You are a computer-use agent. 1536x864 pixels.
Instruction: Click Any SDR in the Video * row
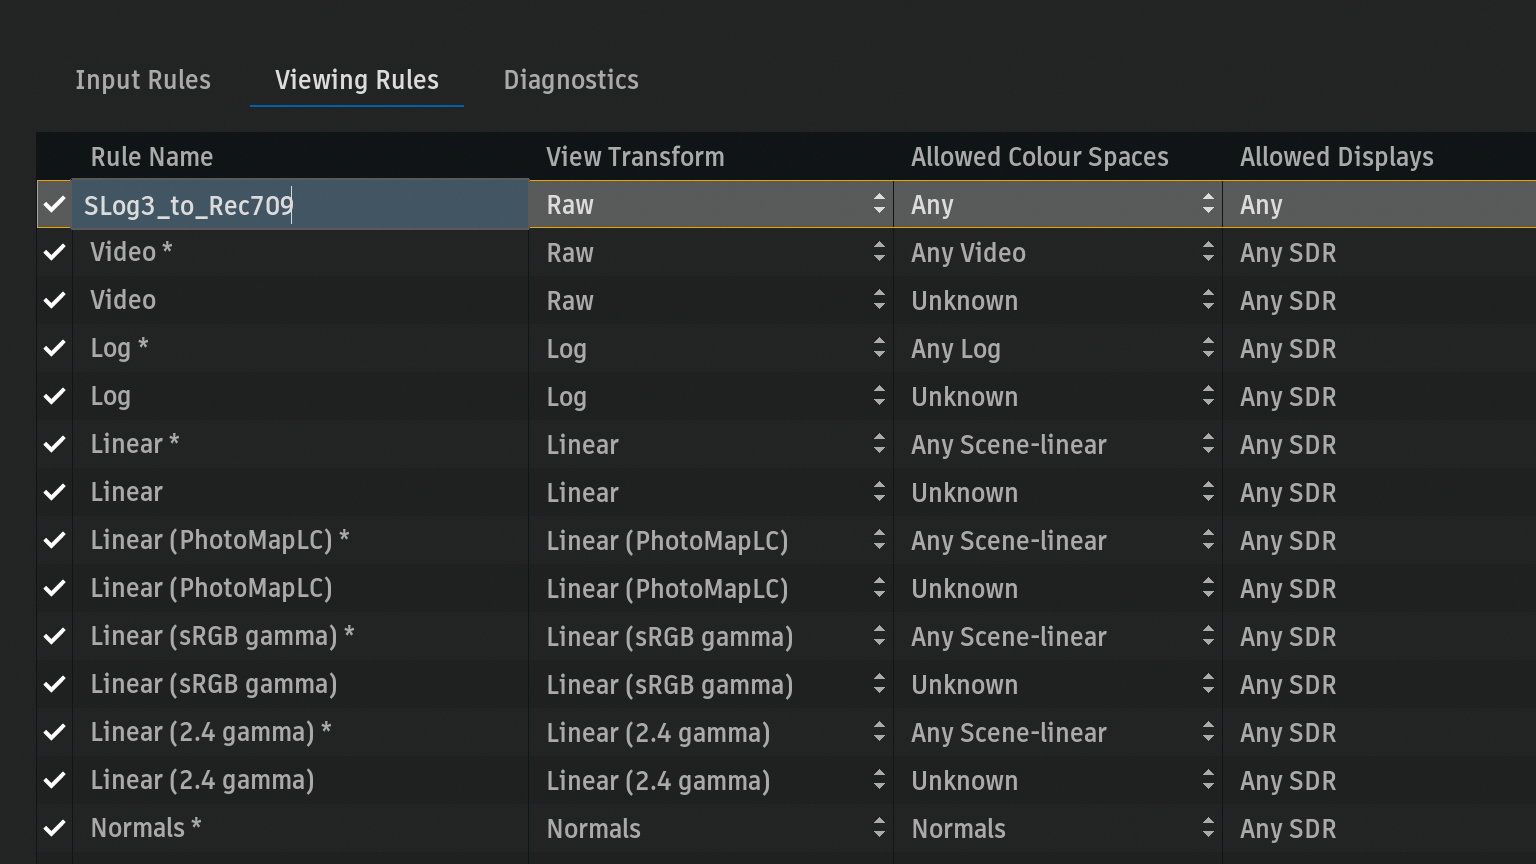(1288, 253)
